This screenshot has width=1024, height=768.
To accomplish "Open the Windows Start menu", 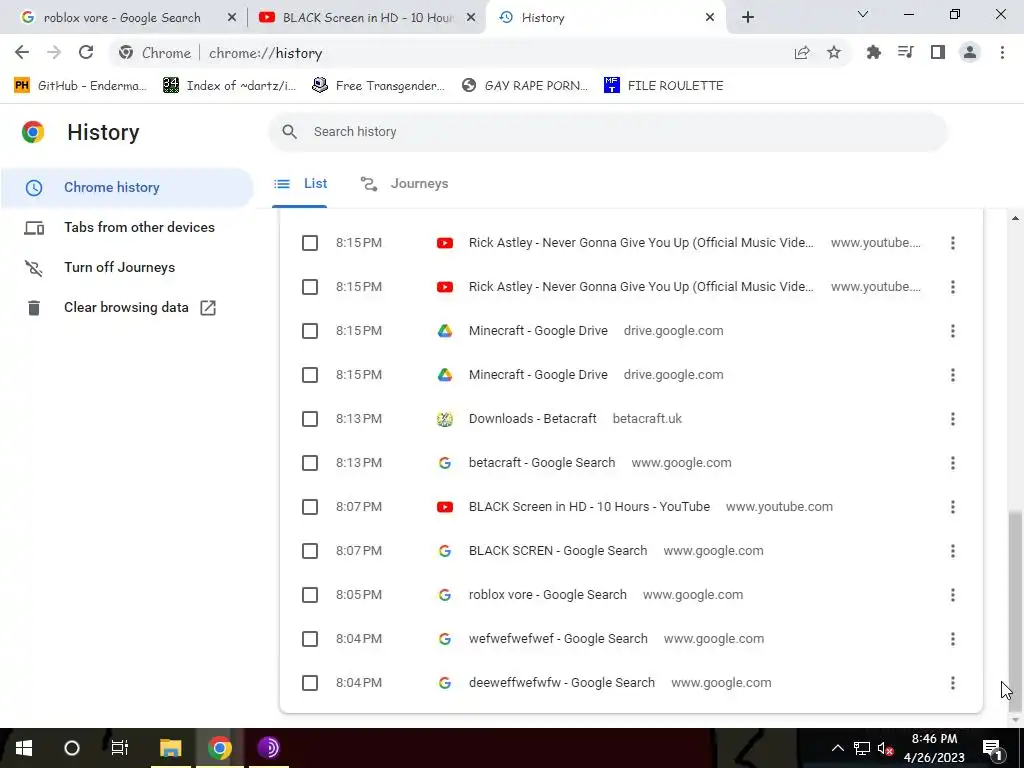I will 24,748.
